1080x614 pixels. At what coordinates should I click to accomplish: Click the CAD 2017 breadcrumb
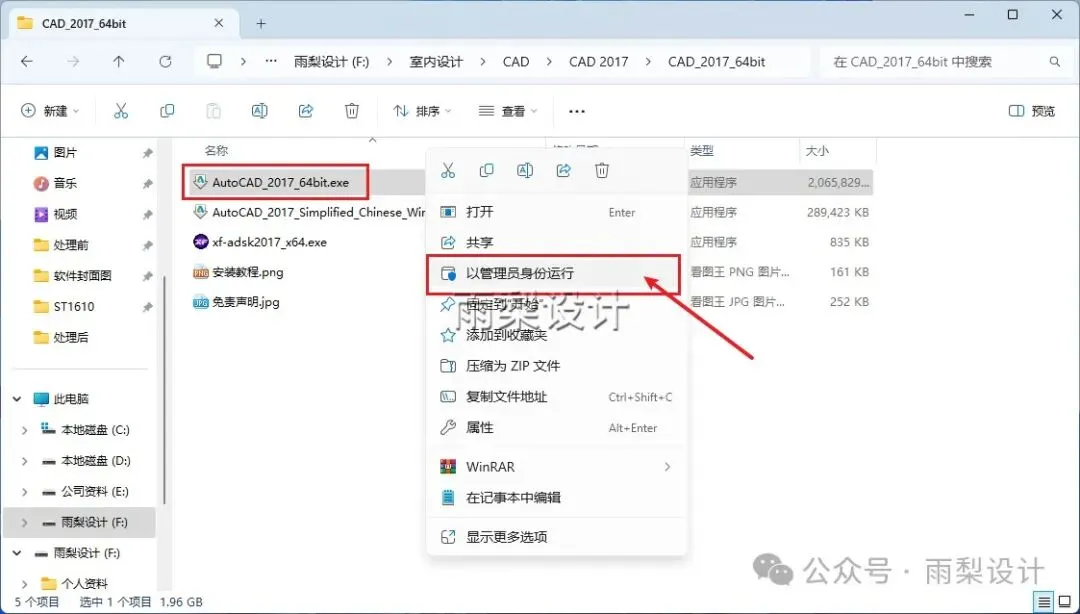tap(599, 61)
